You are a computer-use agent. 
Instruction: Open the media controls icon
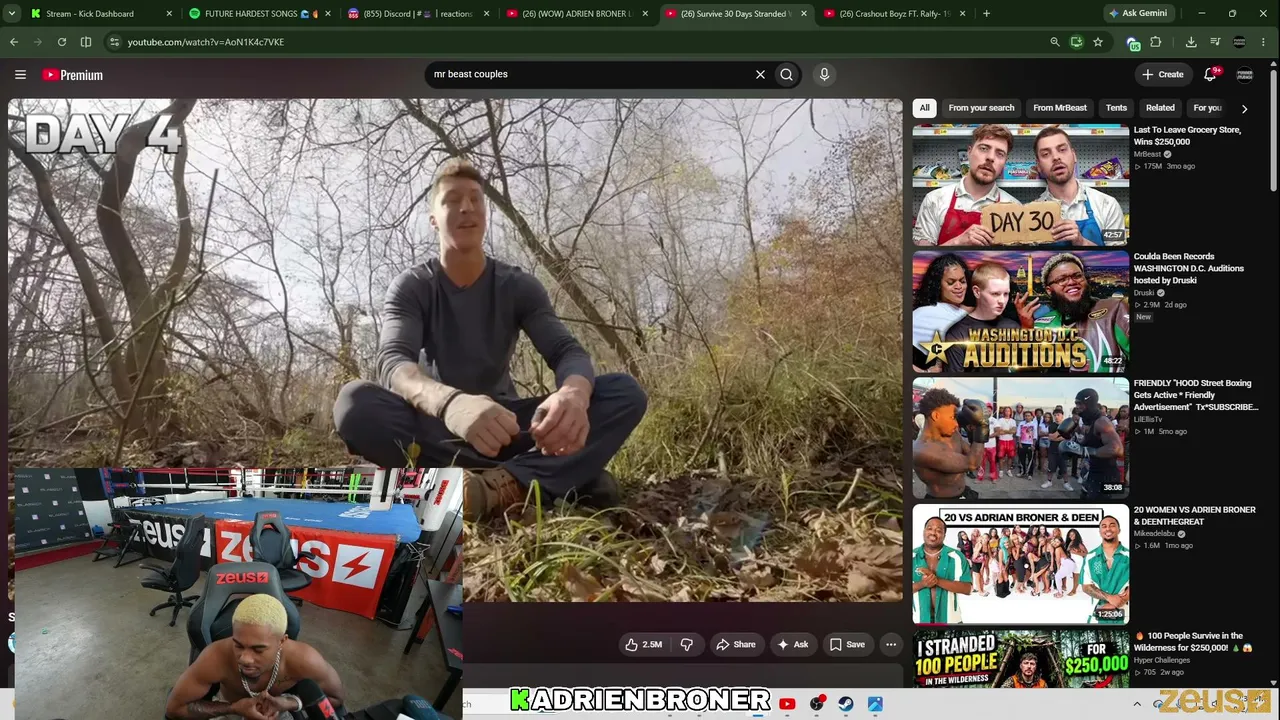1215,42
